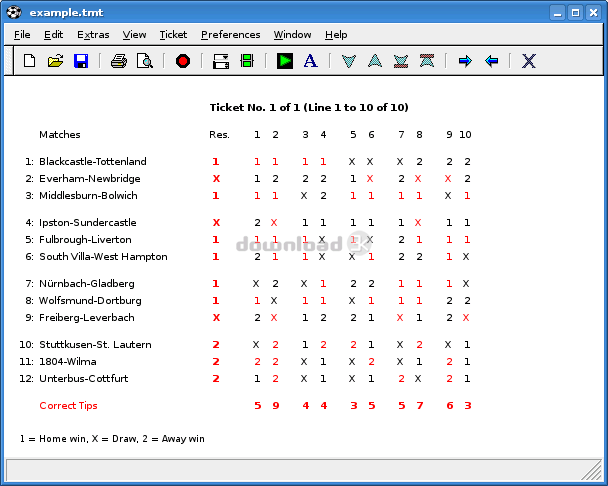Image resolution: width=608 pixels, height=486 pixels.
Task: Select the Blackcastle-Tottenland match
Action: click(93, 161)
